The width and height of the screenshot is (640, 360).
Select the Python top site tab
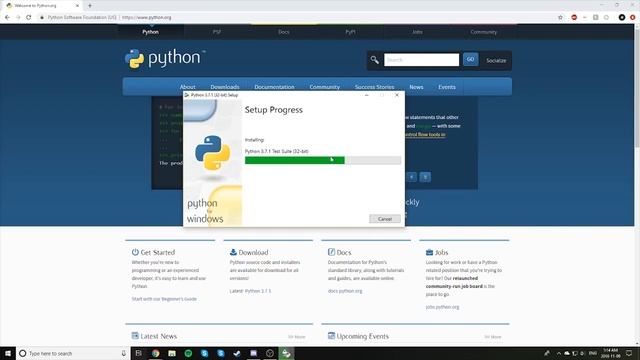pos(151,32)
